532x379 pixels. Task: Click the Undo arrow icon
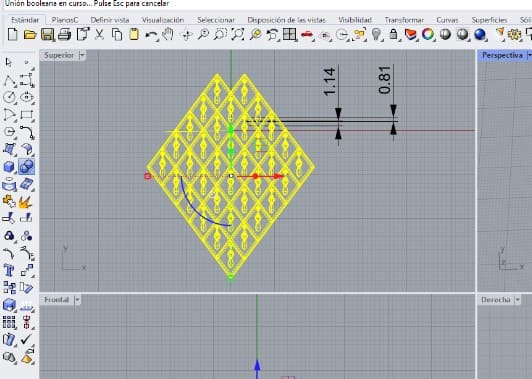point(151,35)
